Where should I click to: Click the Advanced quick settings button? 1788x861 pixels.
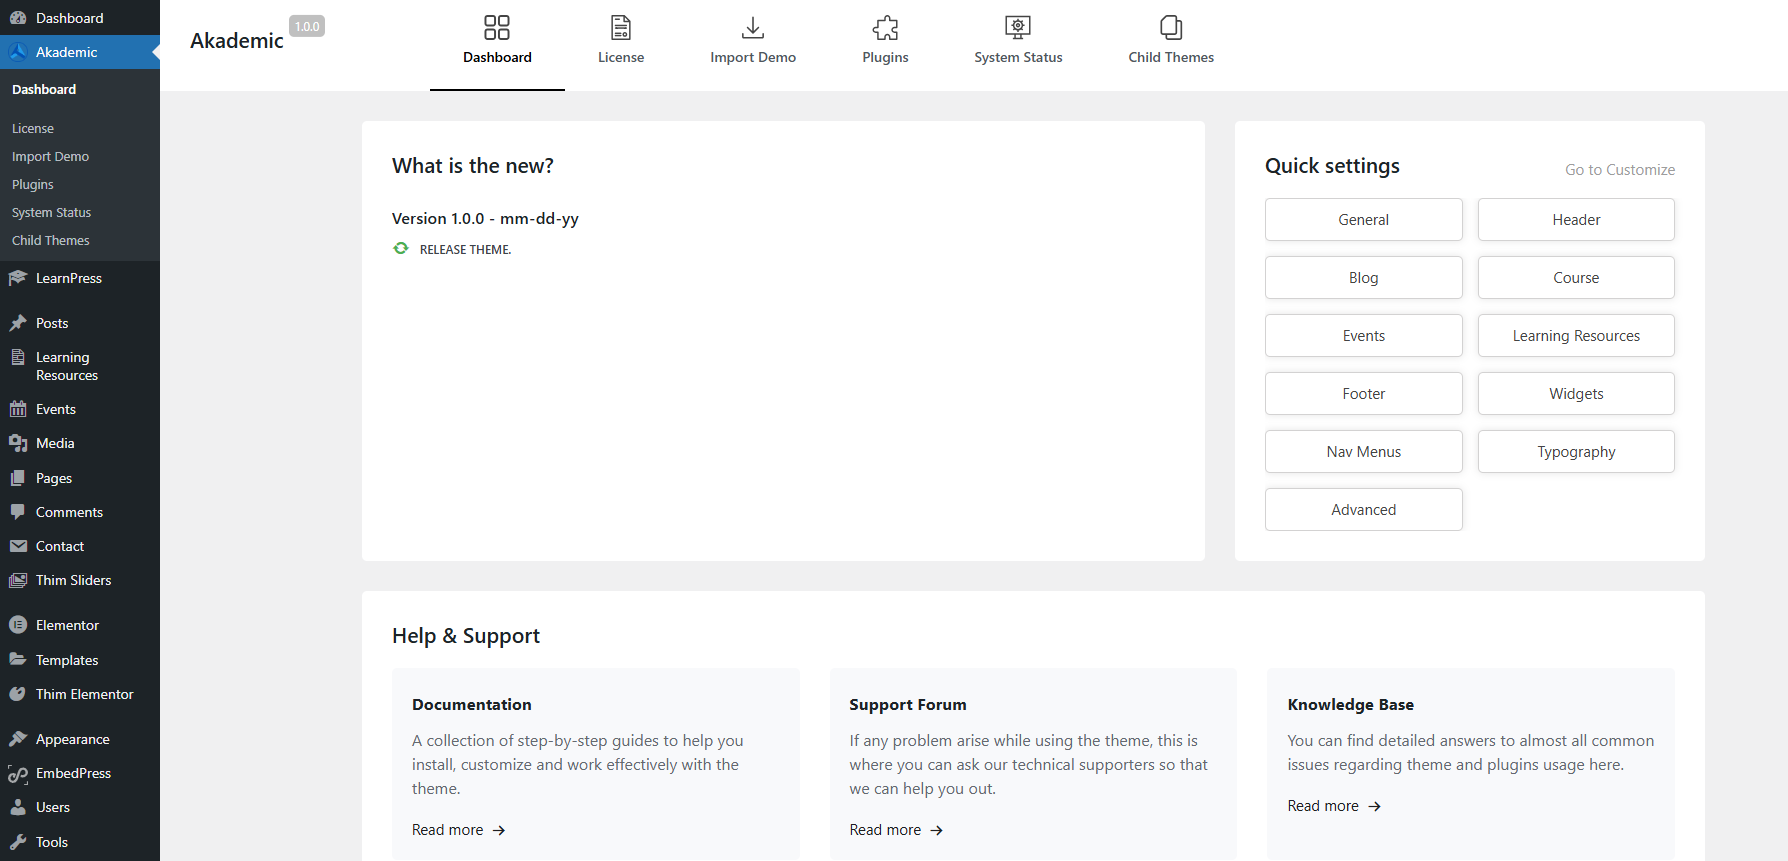click(x=1363, y=510)
